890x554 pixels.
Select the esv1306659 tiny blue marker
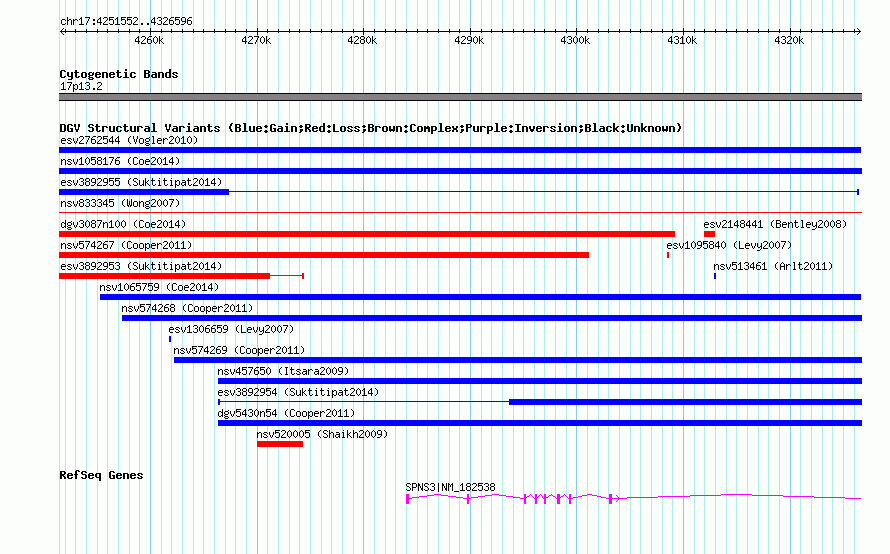pyautogui.click(x=170, y=339)
